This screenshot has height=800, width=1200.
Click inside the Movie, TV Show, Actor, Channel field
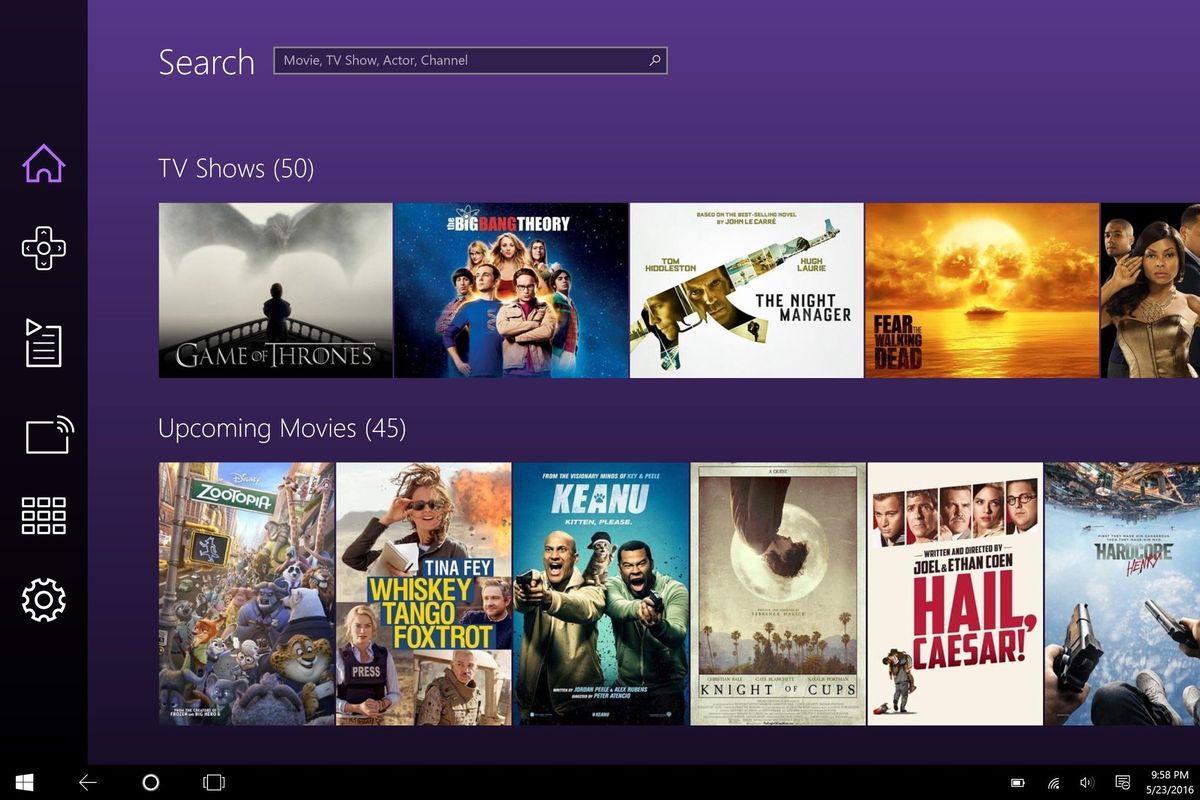point(450,60)
